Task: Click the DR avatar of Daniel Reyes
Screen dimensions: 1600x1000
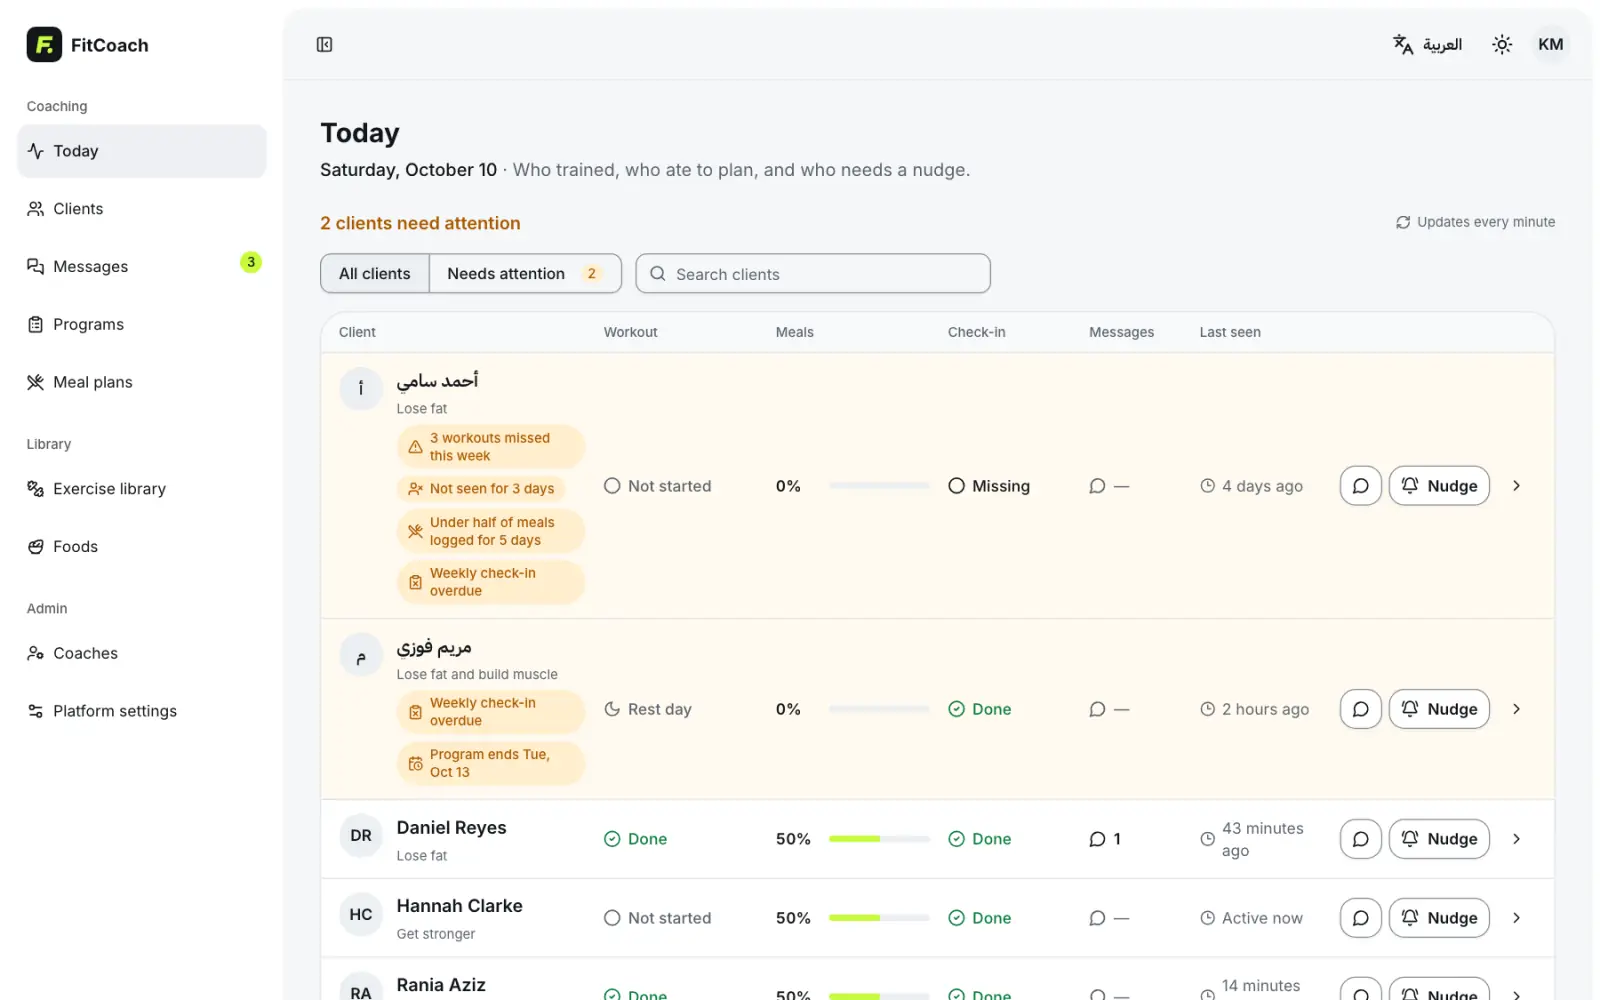Action: click(361, 836)
